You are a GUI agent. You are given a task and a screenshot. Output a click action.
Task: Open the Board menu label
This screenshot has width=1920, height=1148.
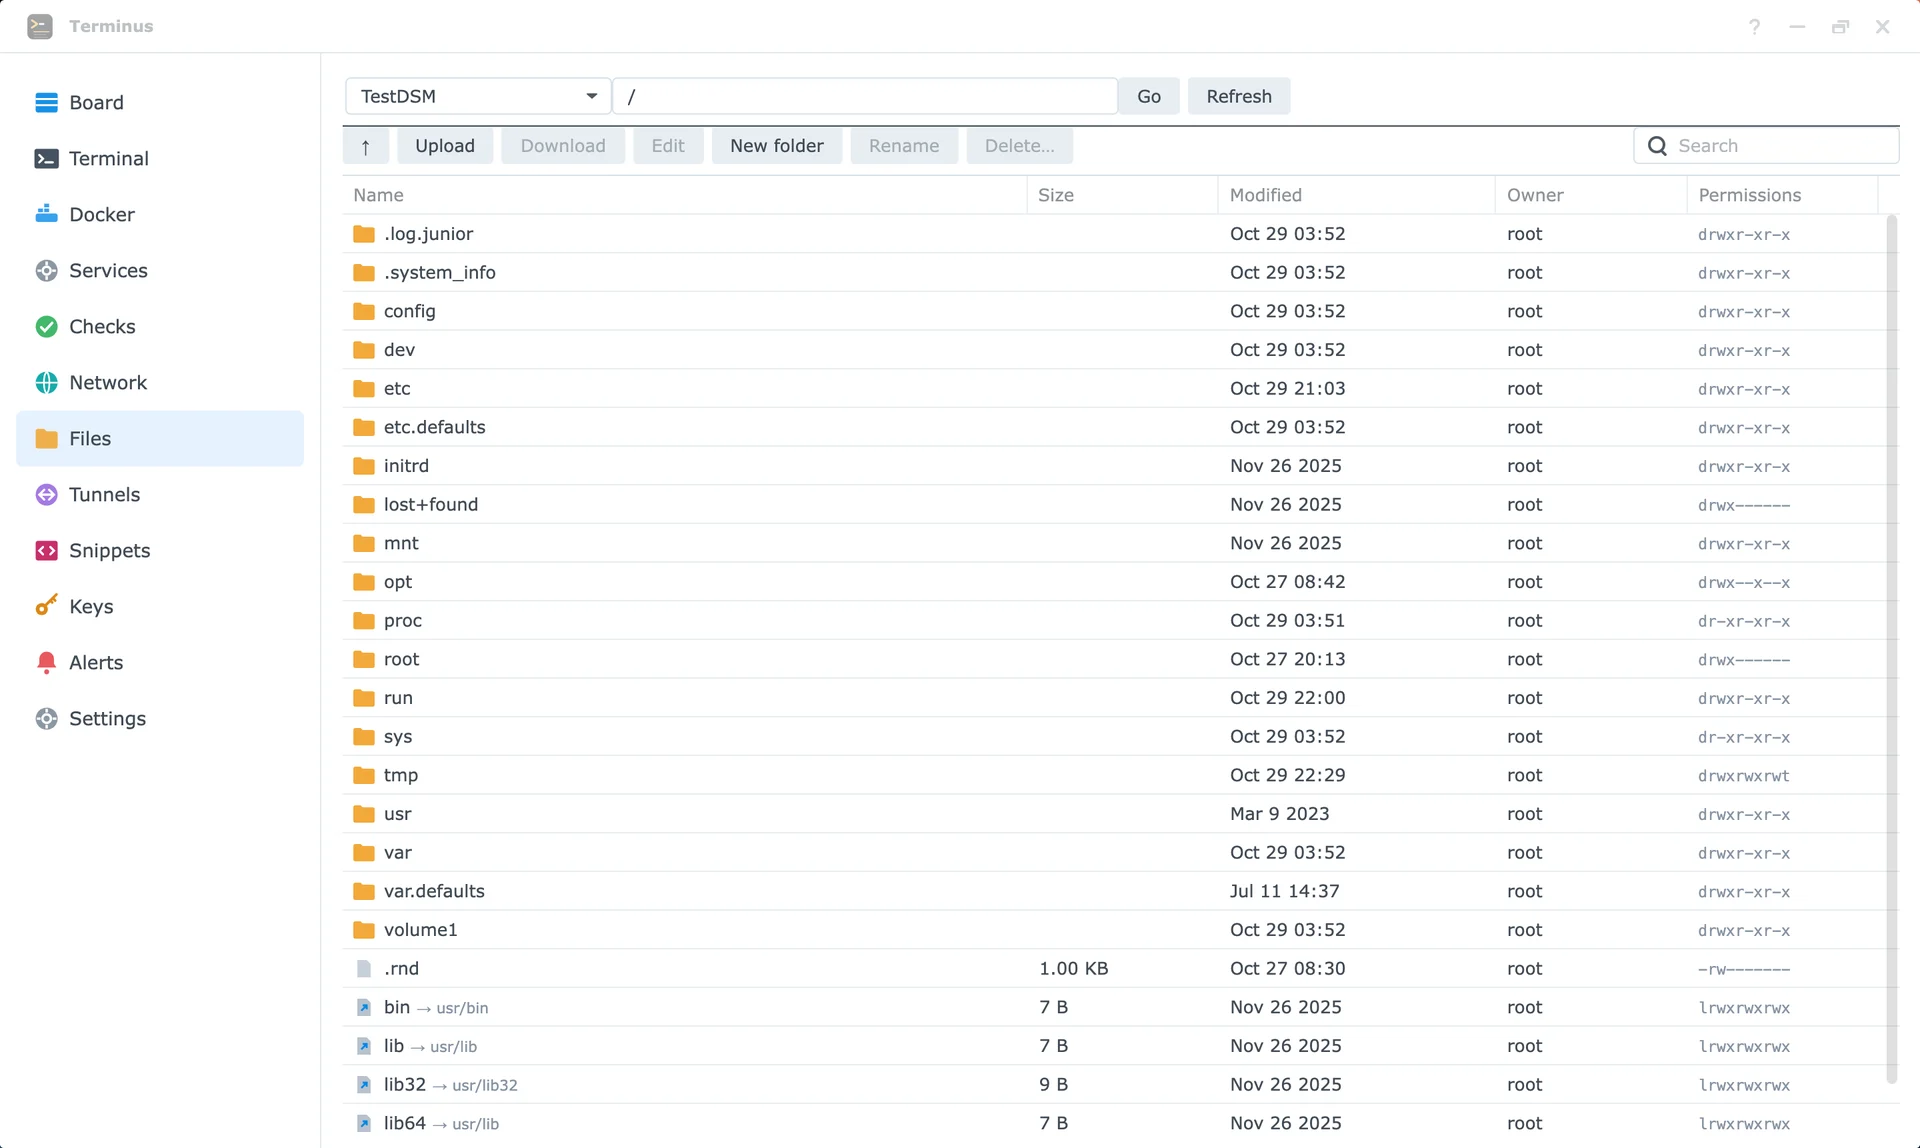[96, 102]
